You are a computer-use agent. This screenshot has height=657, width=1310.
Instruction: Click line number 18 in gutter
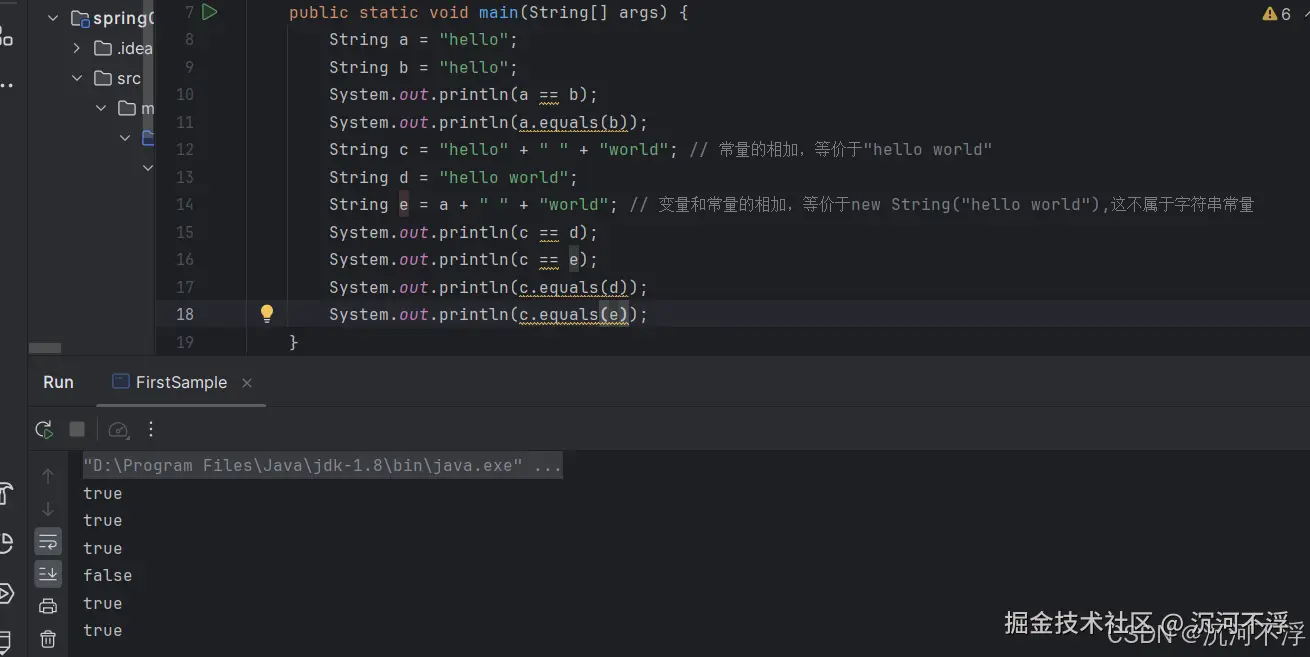[x=184, y=314]
